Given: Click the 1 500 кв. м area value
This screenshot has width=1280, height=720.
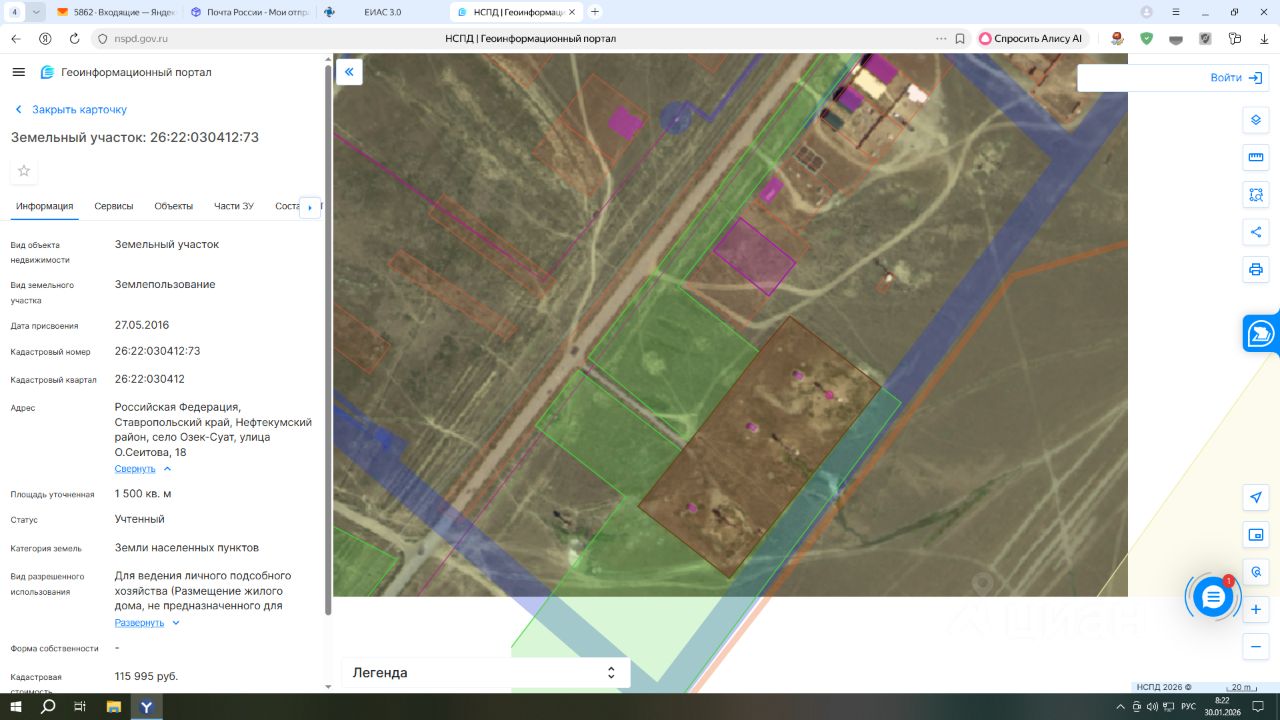Looking at the screenshot, I should [143, 494].
